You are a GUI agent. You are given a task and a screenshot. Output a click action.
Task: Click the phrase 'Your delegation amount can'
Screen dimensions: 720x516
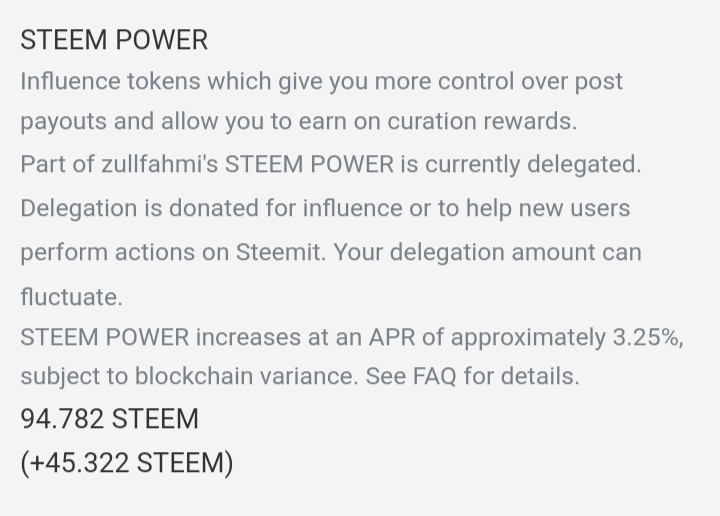[x=487, y=252]
